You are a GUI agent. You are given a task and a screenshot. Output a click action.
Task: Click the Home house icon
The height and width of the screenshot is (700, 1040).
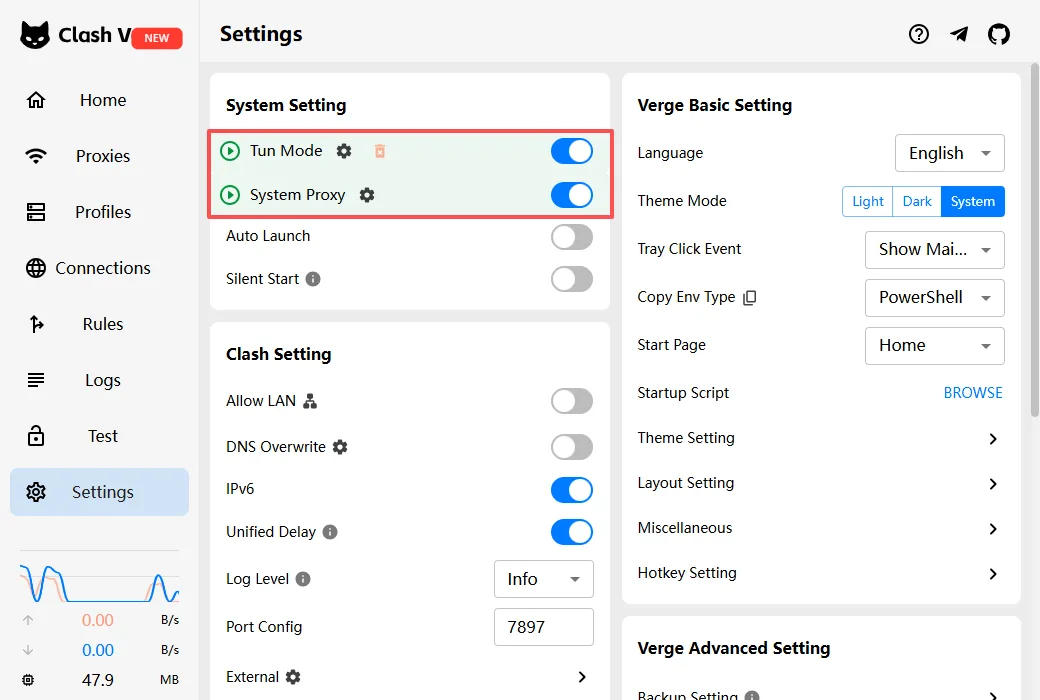click(36, 100)
